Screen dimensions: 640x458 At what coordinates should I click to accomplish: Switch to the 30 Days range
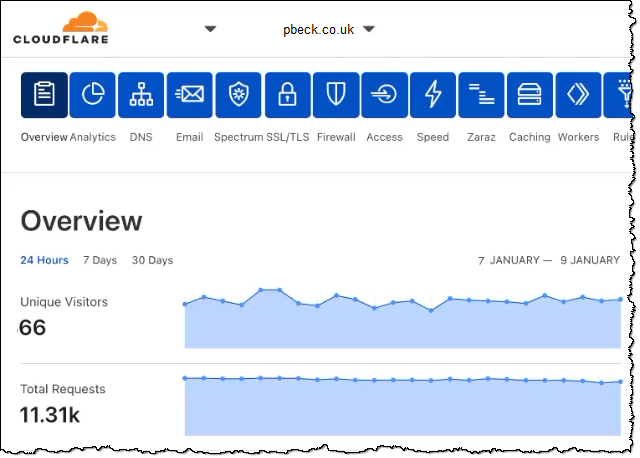tap(152, 260)
